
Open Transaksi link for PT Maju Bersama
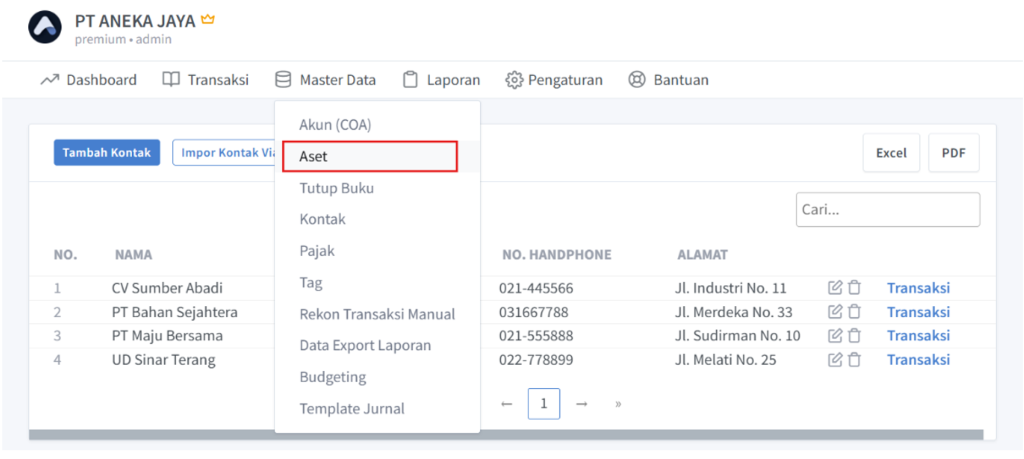(x=918, y=336)
